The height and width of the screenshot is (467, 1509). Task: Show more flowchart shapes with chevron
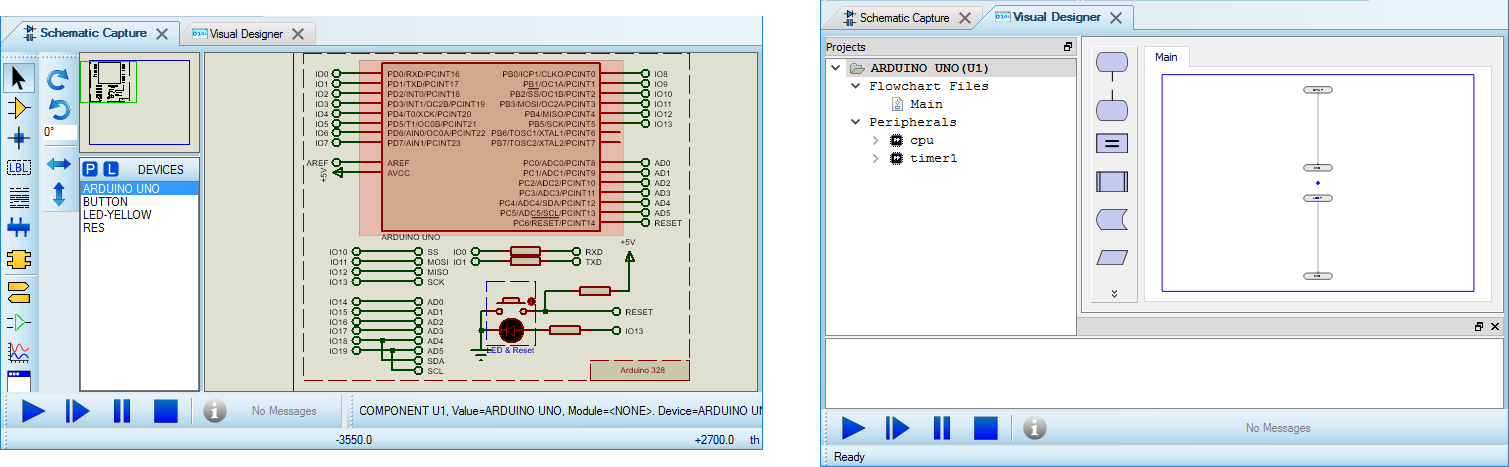point(1113,294)
